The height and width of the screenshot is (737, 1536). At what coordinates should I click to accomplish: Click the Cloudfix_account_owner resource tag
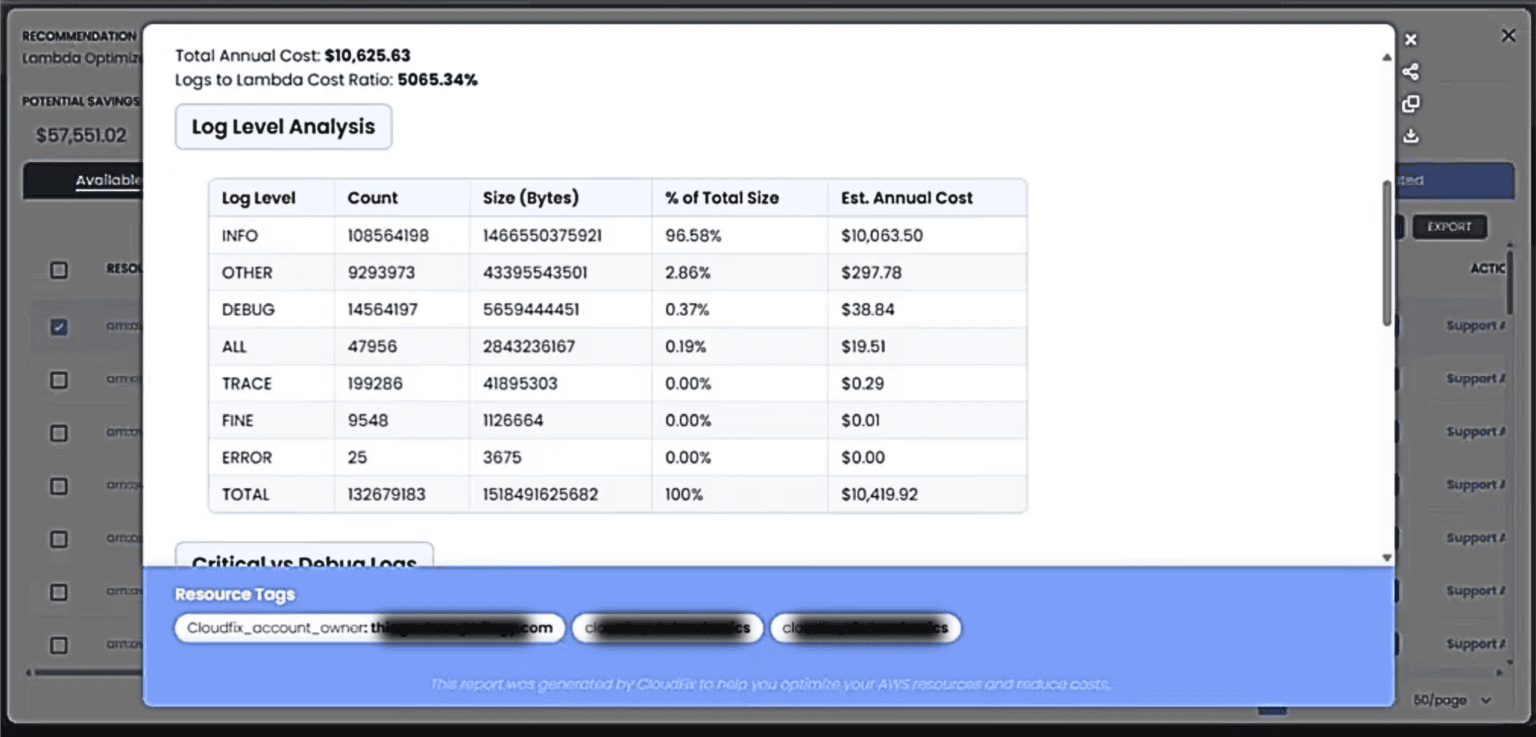(368, 628)
